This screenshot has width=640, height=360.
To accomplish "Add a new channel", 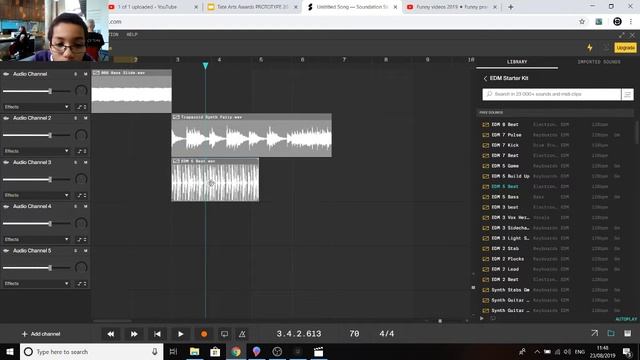I will point(41,334).
